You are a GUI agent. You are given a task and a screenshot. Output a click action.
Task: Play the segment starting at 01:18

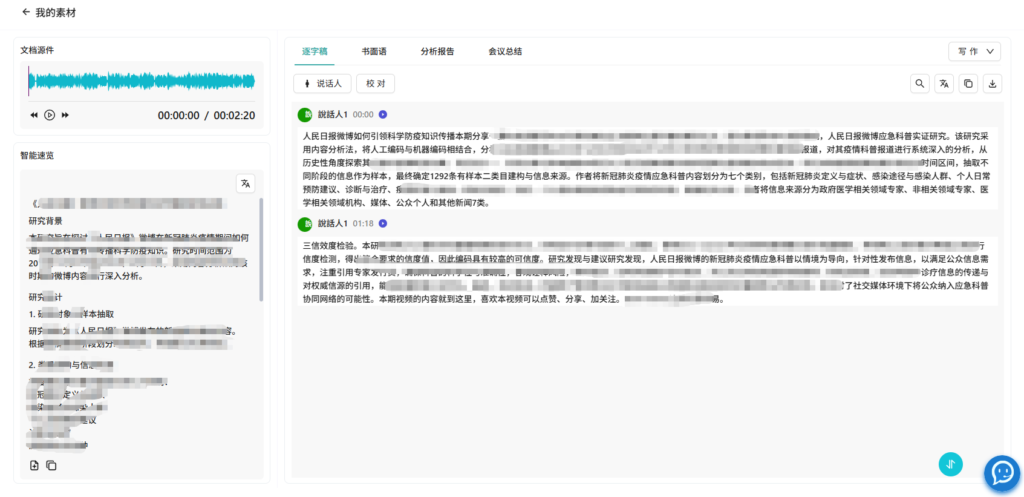pos(383,224)
